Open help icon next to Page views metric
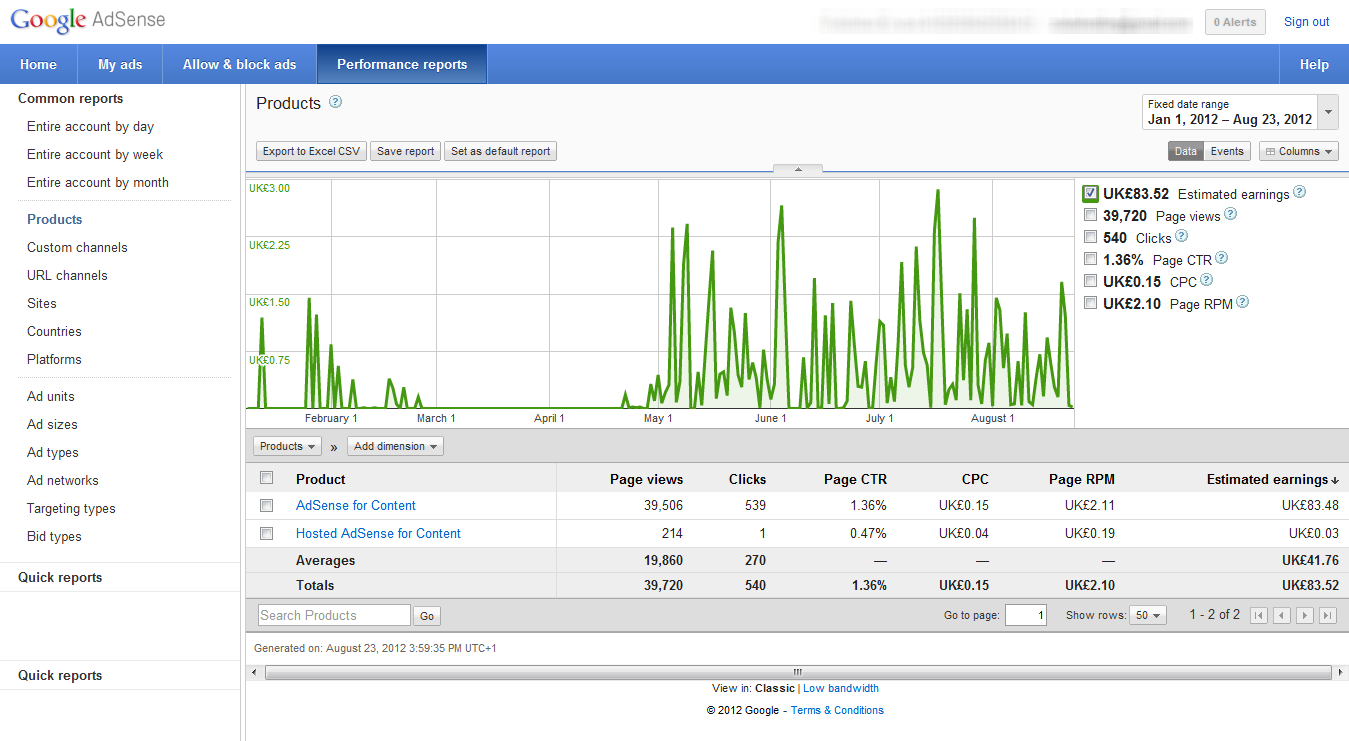The image size is (1349, 741). click(1231, 214)
